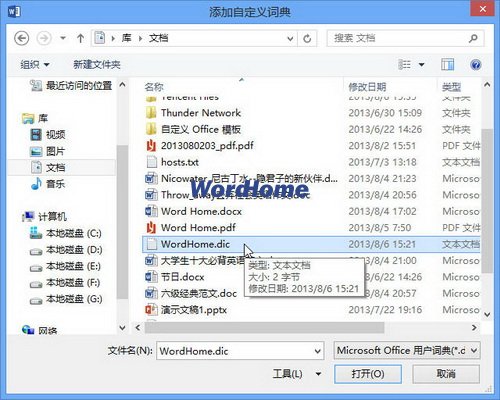Select 网络 in the navigation tree
The width and height of the screenshot is (500, 400).
coord(40,330)
